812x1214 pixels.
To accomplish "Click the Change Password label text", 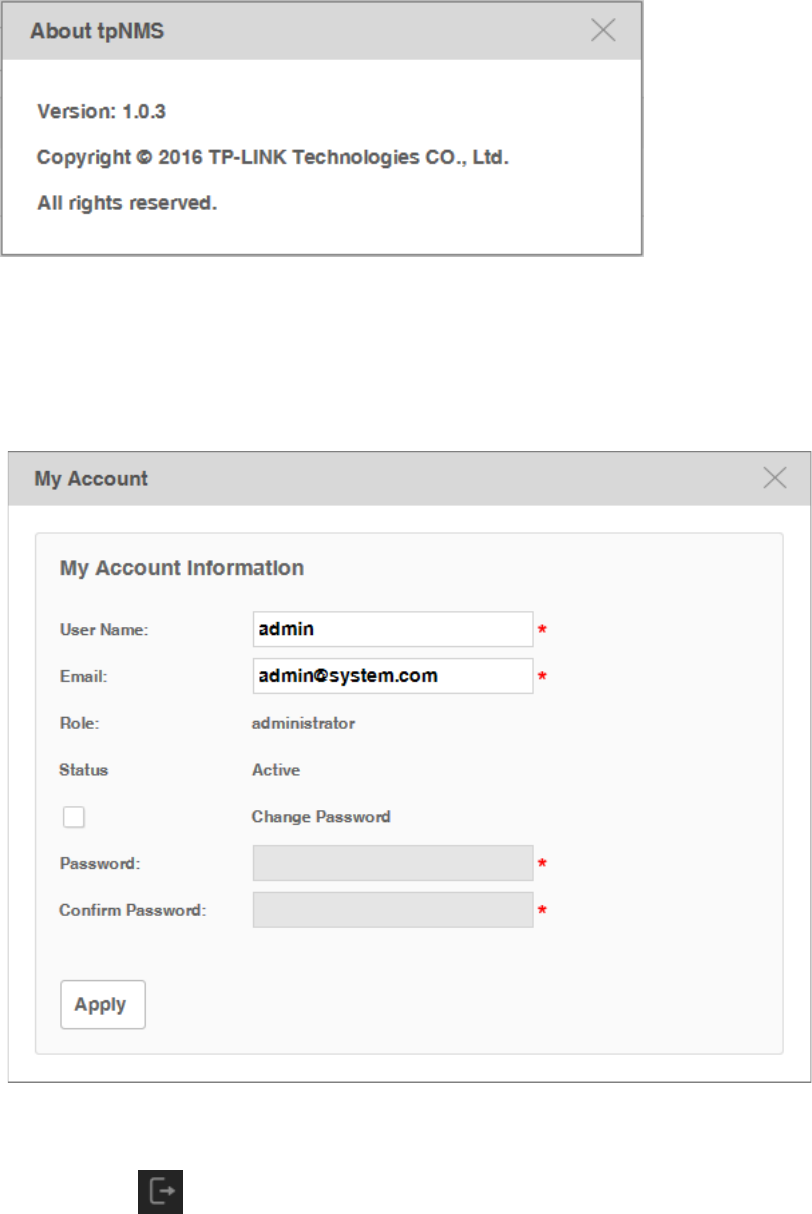I will click(321, 817).
